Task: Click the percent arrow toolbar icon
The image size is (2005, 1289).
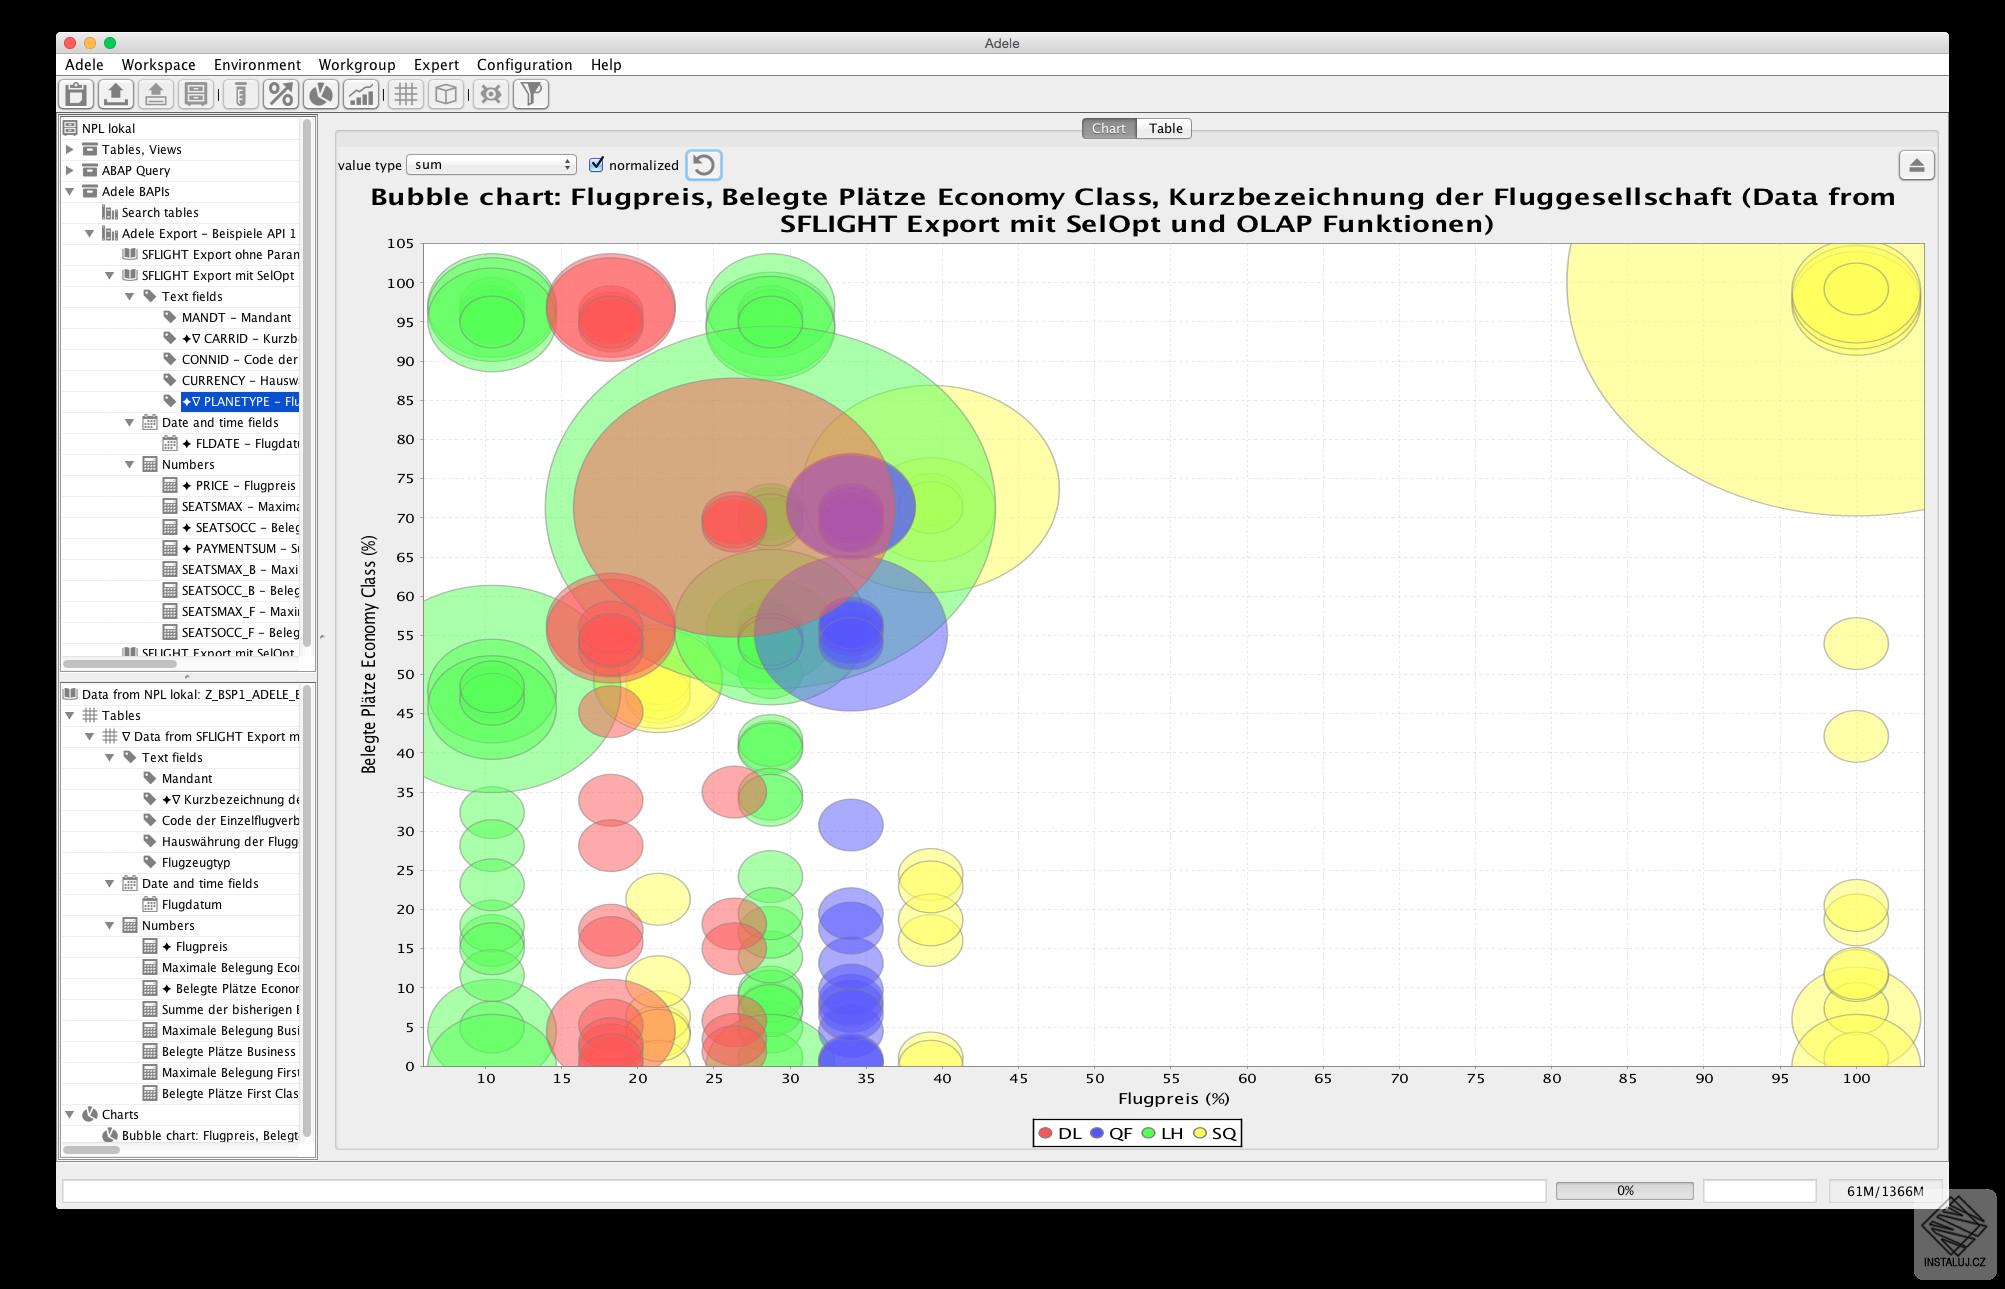Action: click(281, 94)
